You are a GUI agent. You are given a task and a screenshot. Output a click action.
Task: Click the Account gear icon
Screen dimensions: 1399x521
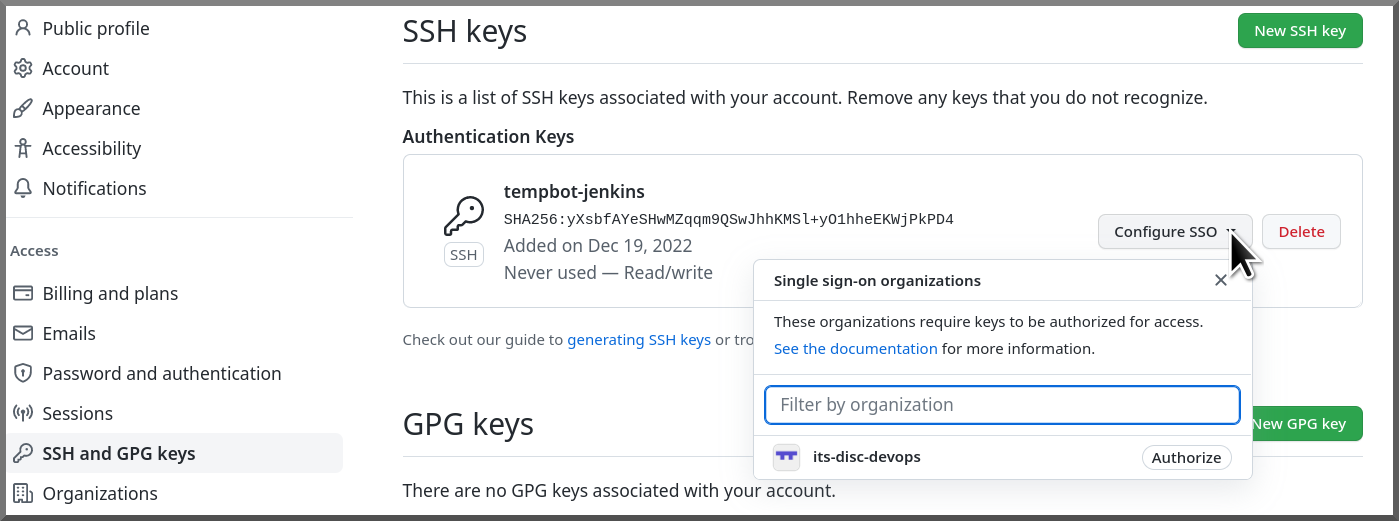[x=23, y=68]
